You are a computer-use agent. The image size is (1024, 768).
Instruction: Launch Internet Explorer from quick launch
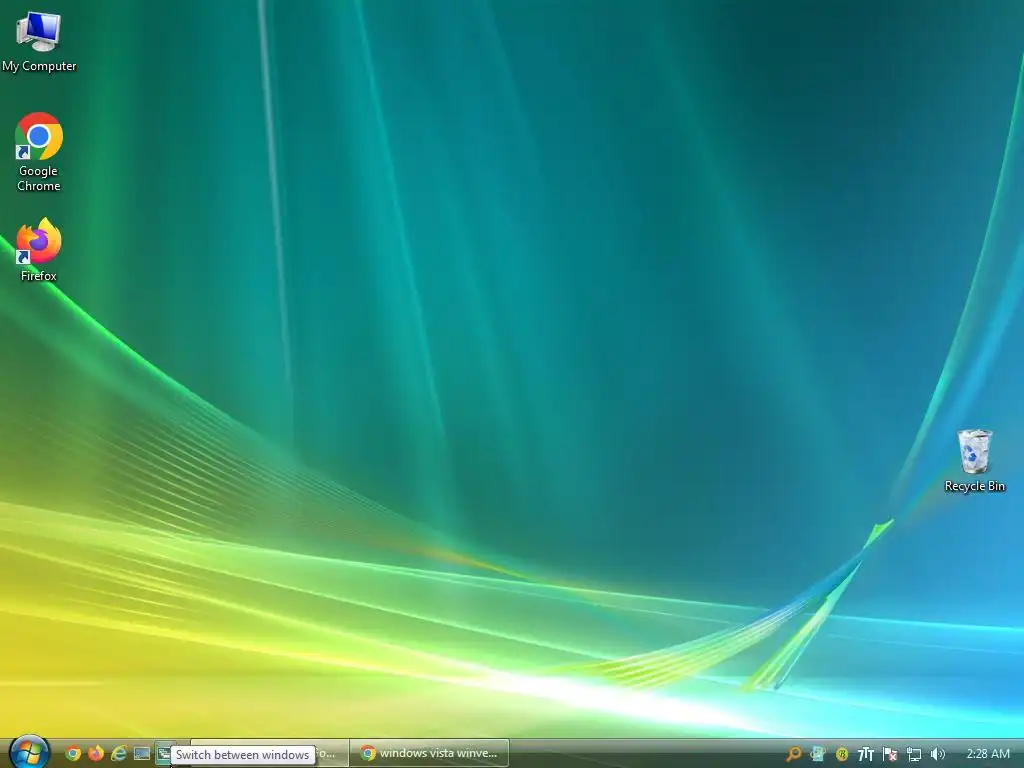pos(119,754)
